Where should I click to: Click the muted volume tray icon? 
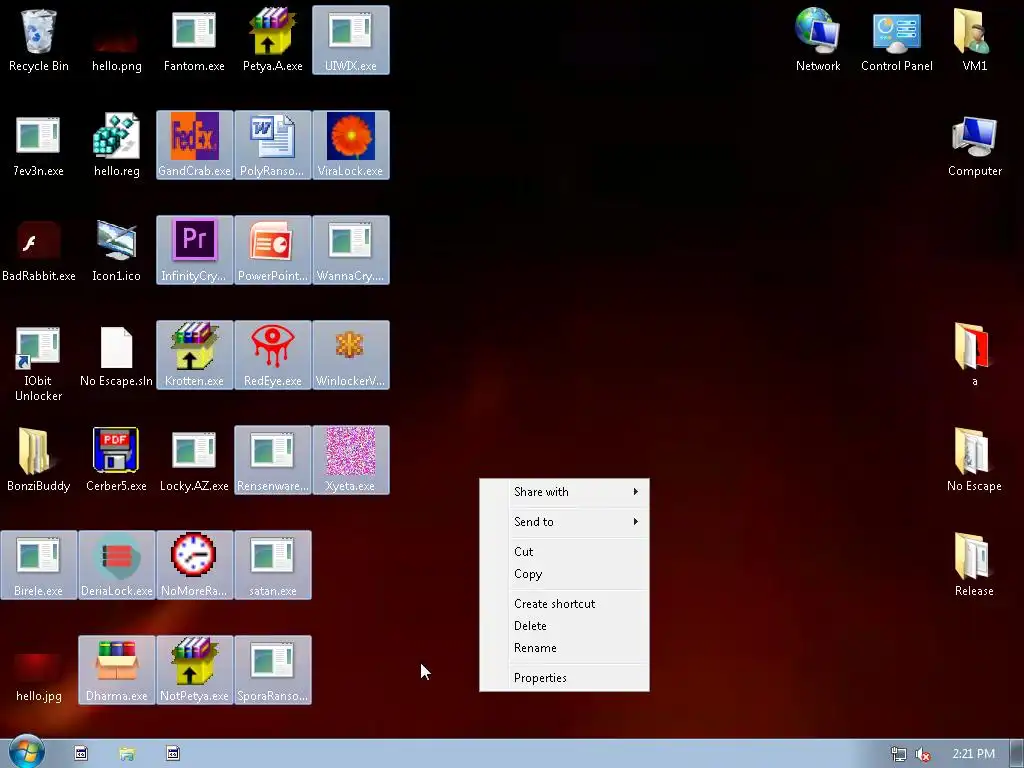pos(923,754)
